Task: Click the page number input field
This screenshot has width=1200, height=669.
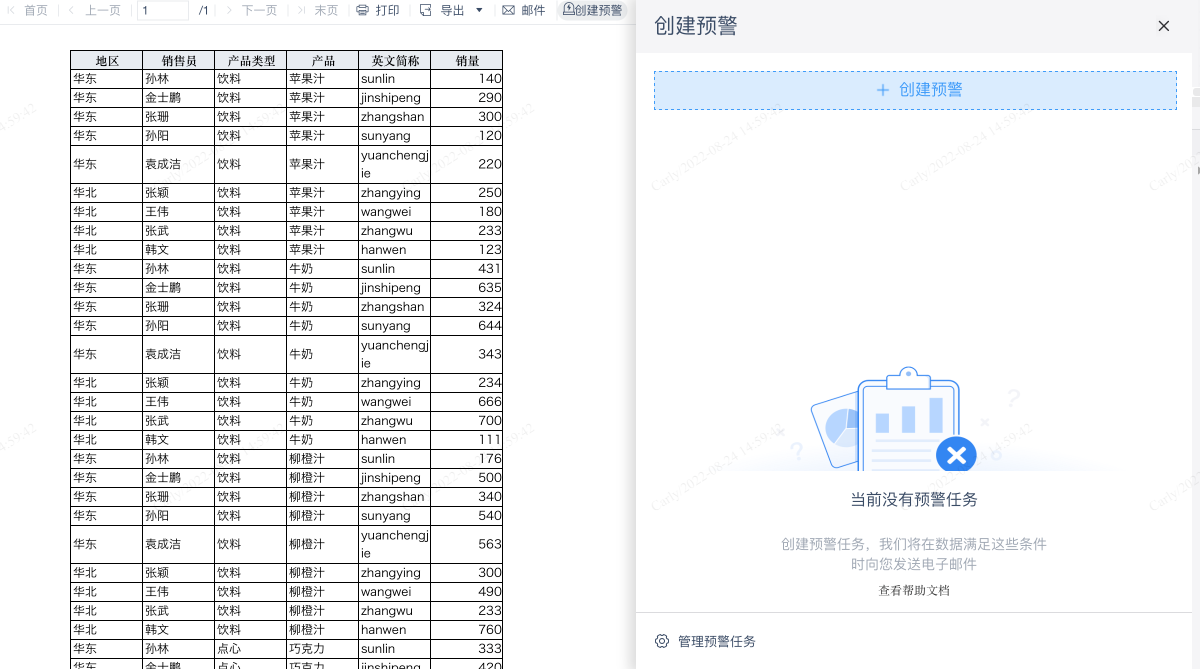Action: (x=163, y=10)
